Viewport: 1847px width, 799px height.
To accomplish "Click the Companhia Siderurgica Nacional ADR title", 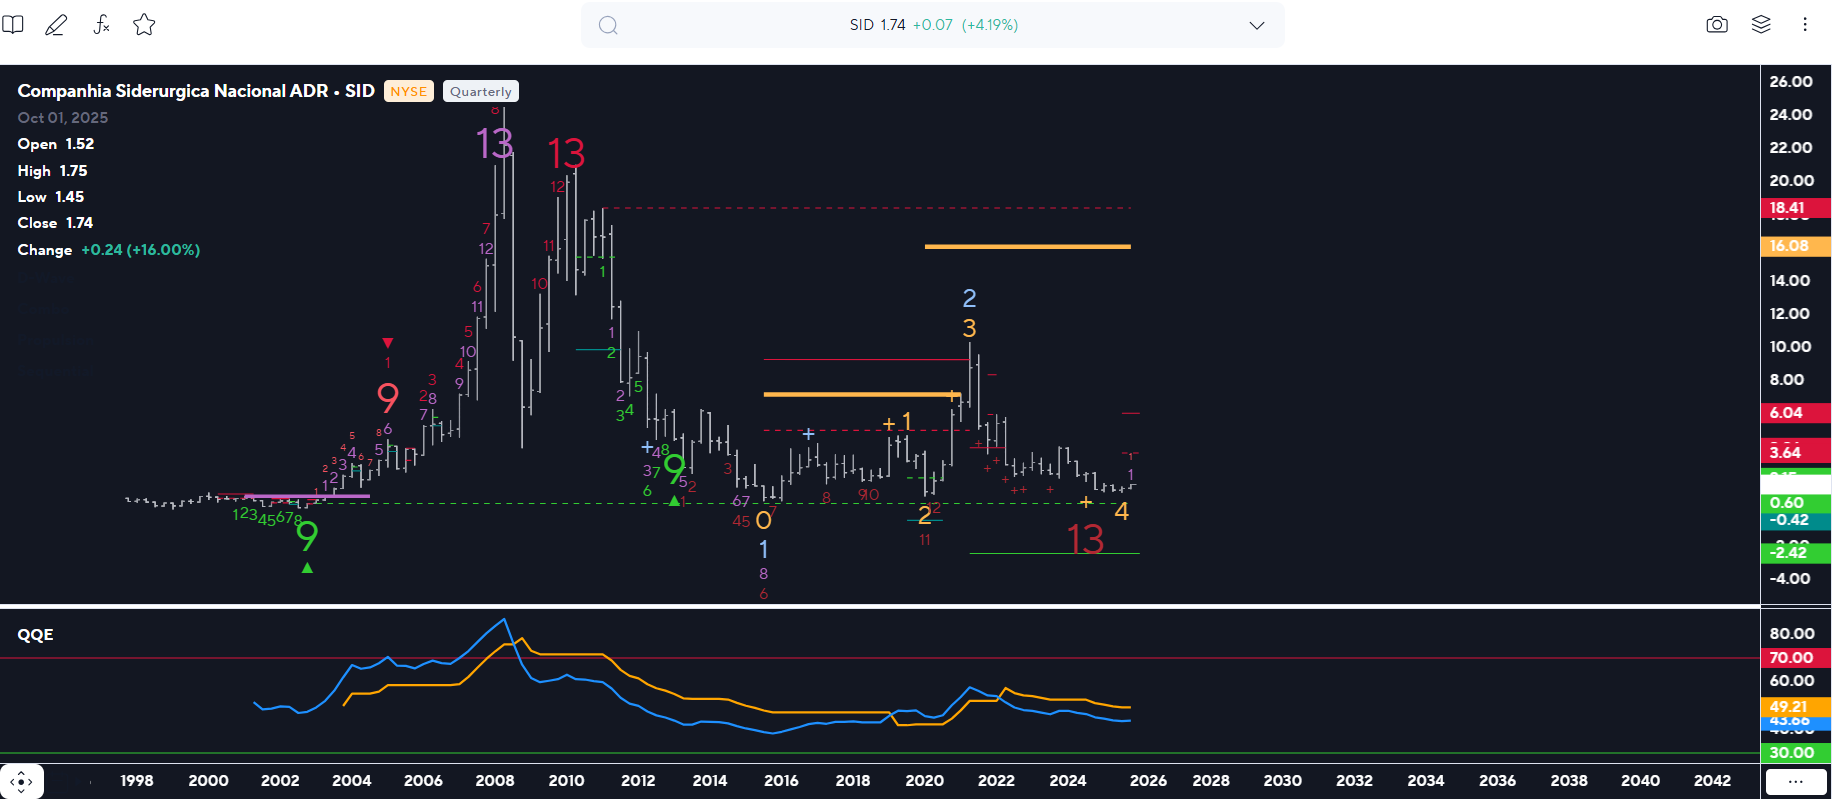I will [x=172, y=91].
